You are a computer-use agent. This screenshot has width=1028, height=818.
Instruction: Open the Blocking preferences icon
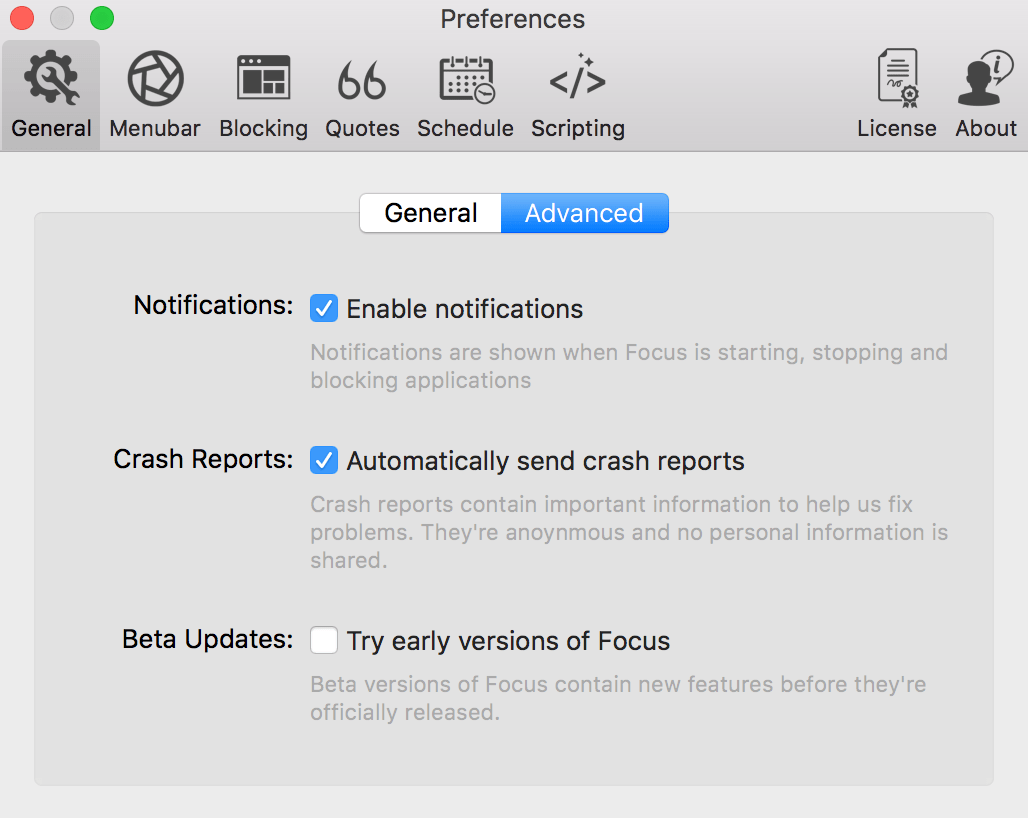264,95
